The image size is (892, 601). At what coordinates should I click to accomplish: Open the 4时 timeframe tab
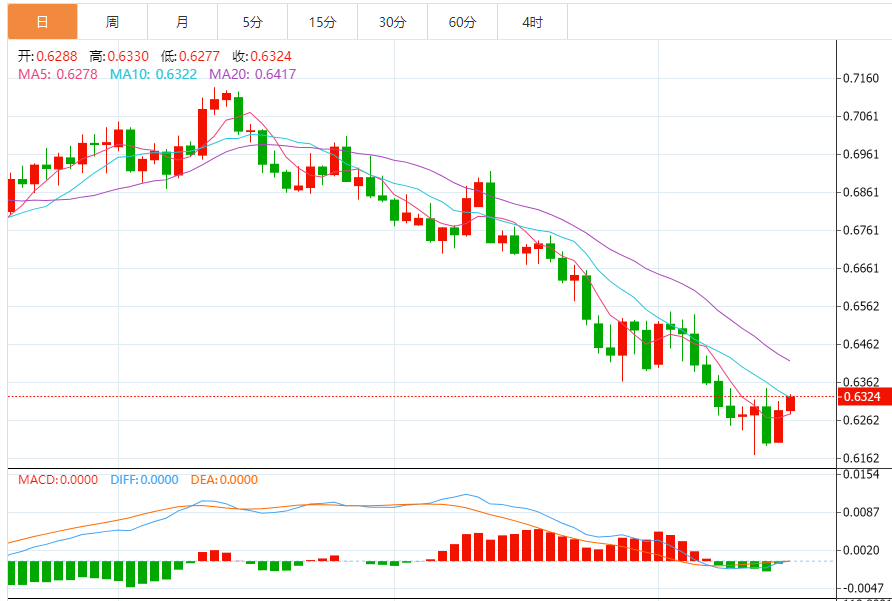532,22
